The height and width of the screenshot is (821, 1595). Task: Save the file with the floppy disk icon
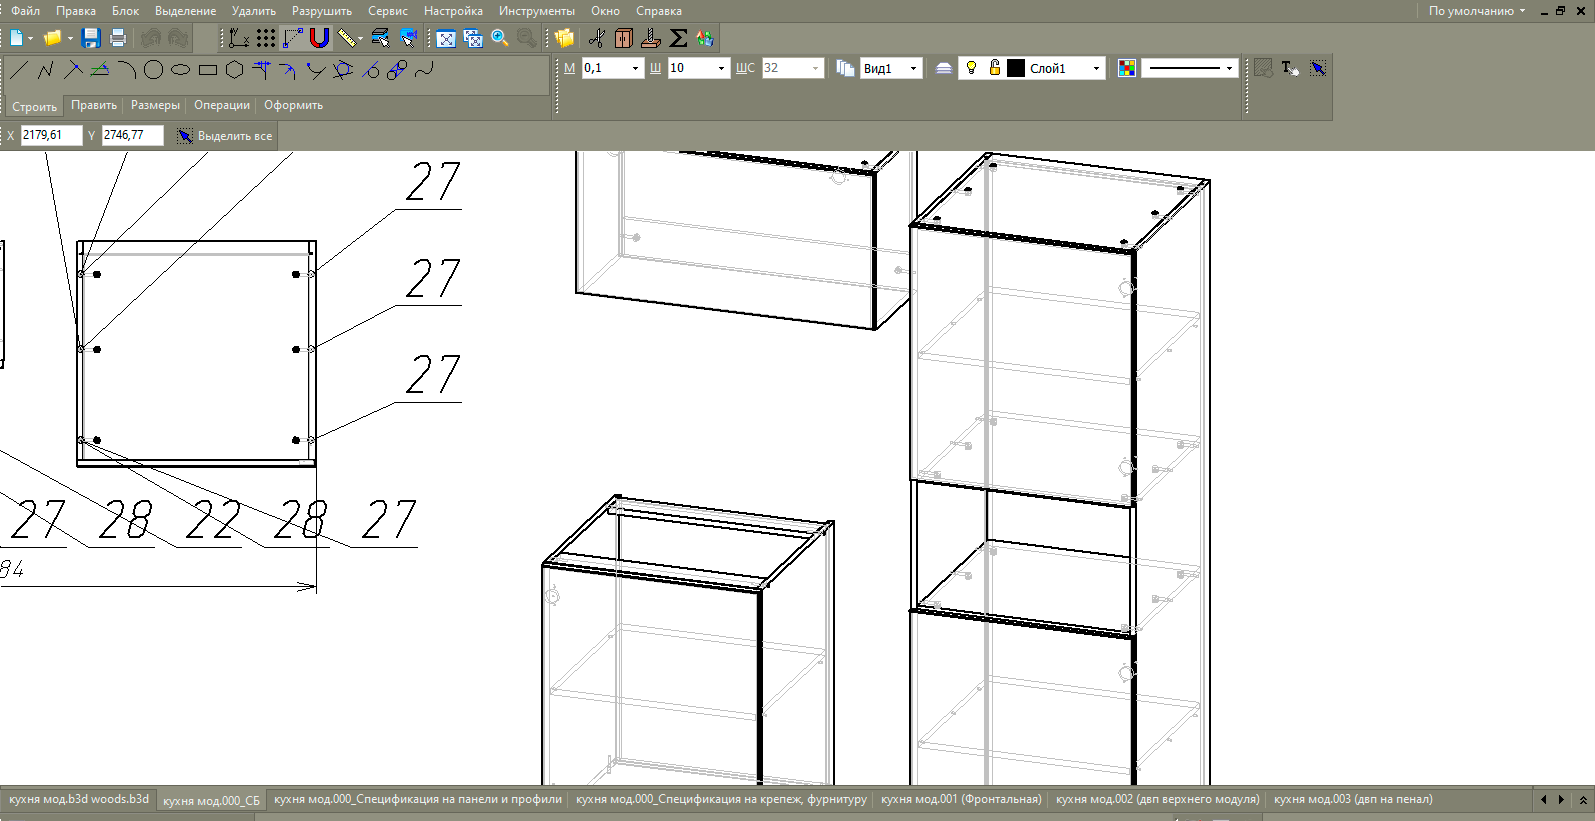click(91, 38)
